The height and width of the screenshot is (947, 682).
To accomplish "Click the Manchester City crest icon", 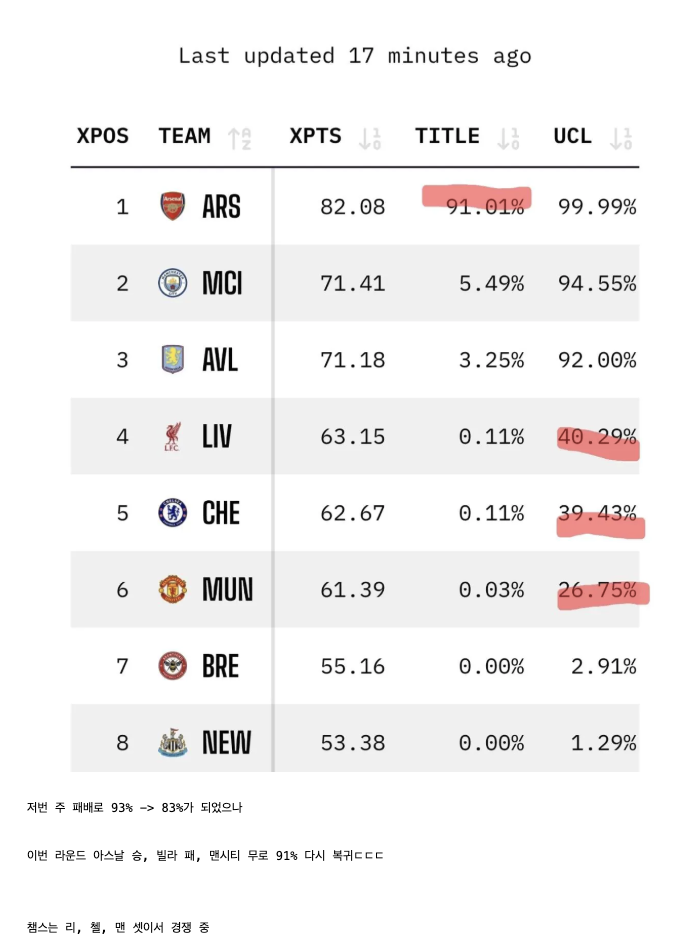I will pos(173,284).
